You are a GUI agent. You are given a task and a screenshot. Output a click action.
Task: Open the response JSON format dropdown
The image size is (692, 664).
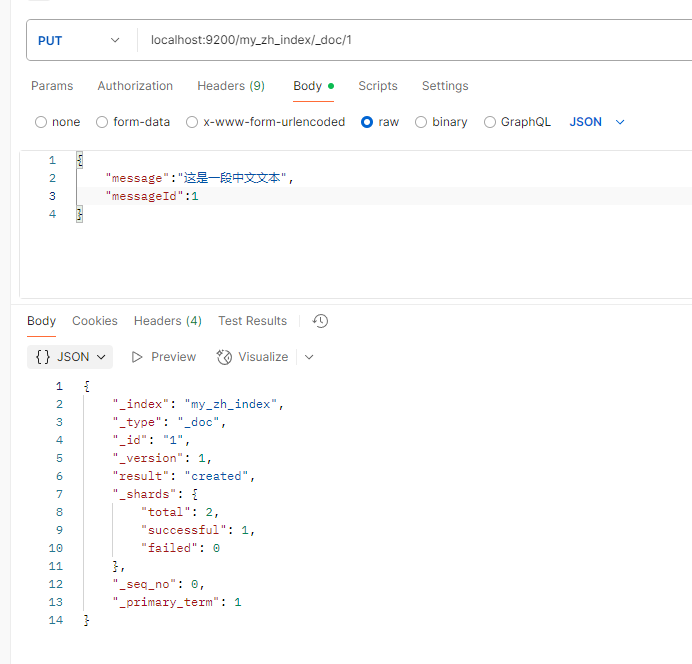[72, 357]
